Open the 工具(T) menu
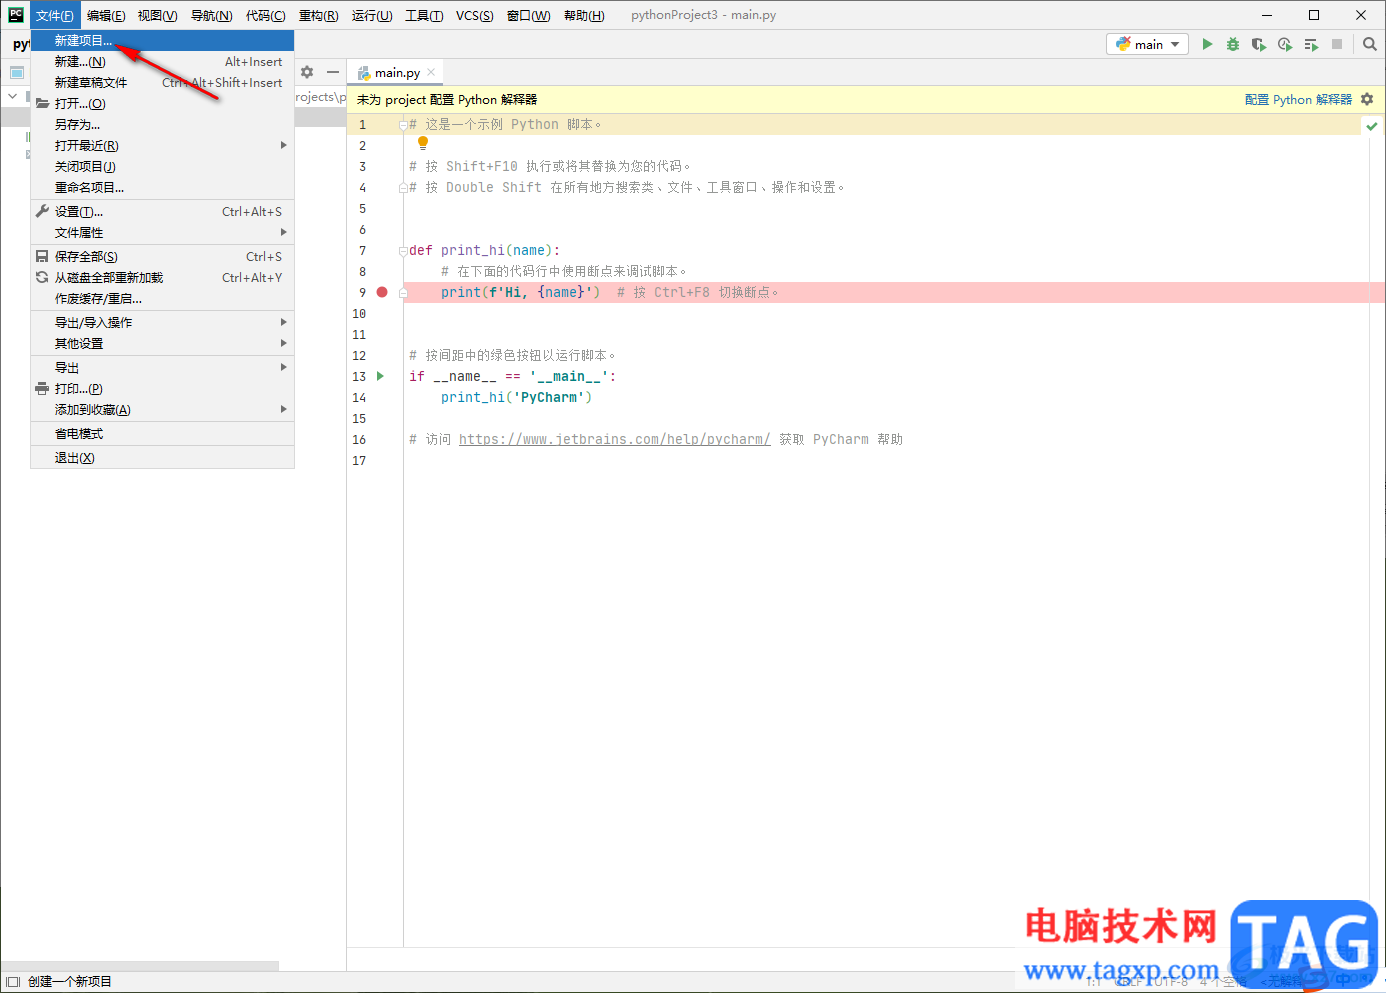The height and width of the screenshot is (993, 1386). tap(424, 15)
